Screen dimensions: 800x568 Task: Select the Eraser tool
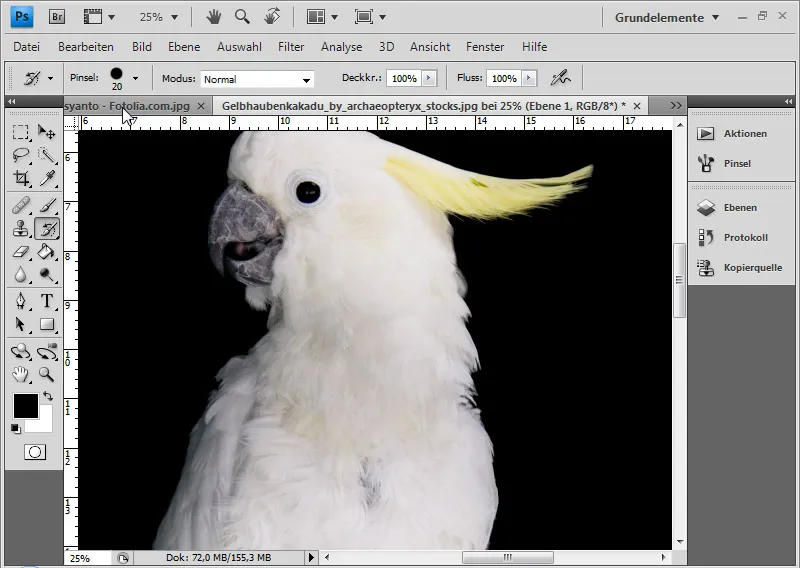[x=20, y=252]
